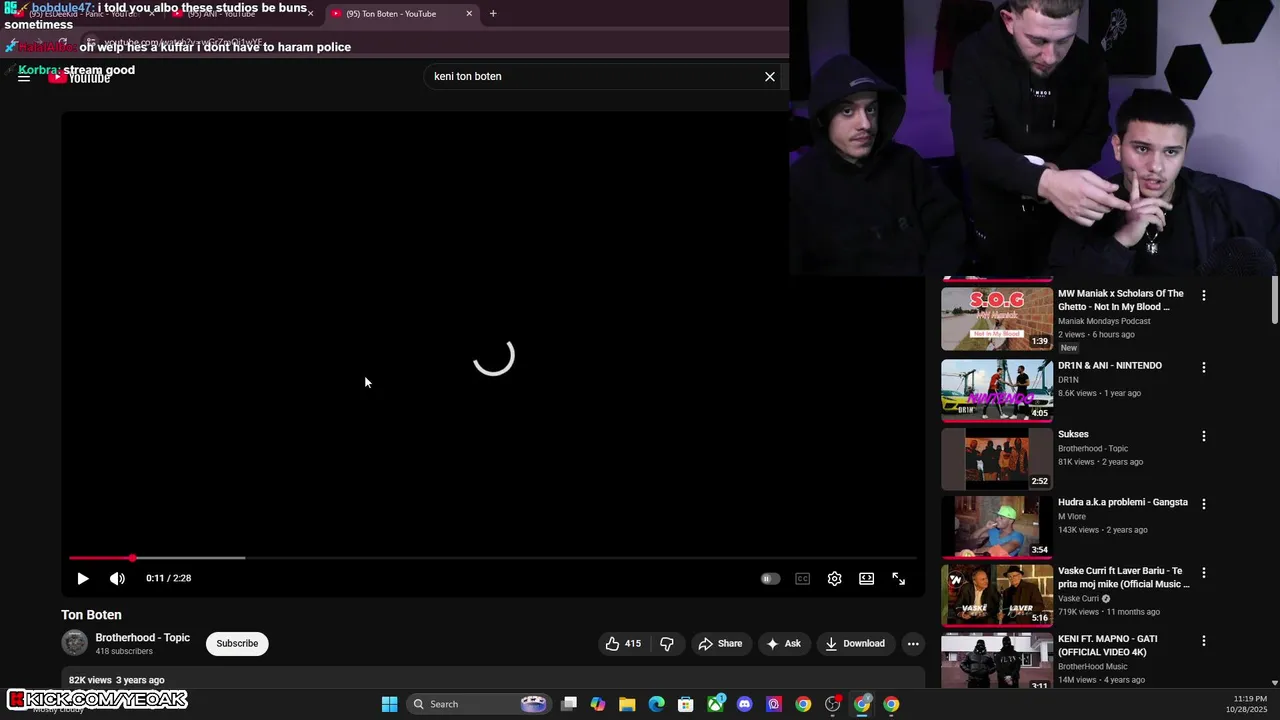Open DR1N & ANI - NINTENDO thumbnail
Screen dimensions: 1280x720
point(997,390)
